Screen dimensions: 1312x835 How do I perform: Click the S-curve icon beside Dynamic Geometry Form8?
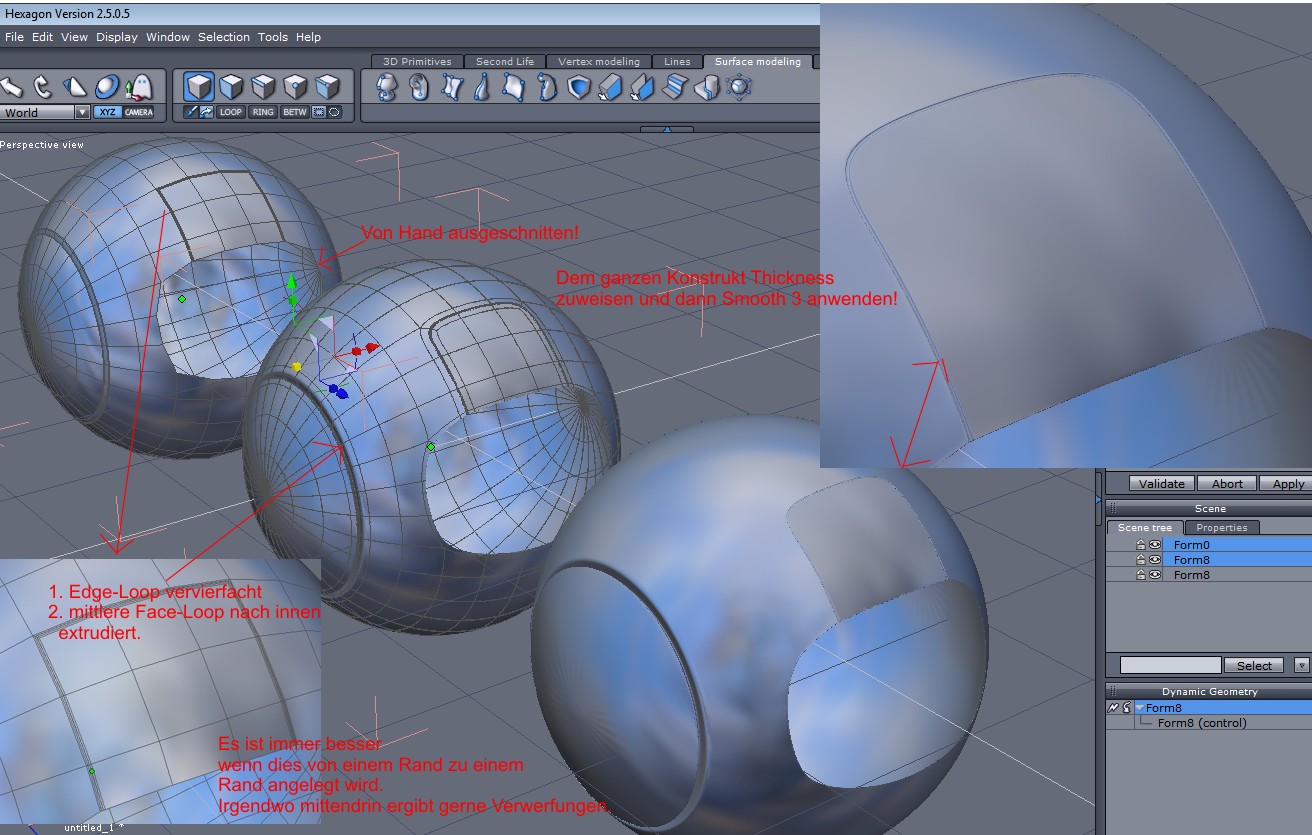pos(1126,707)
